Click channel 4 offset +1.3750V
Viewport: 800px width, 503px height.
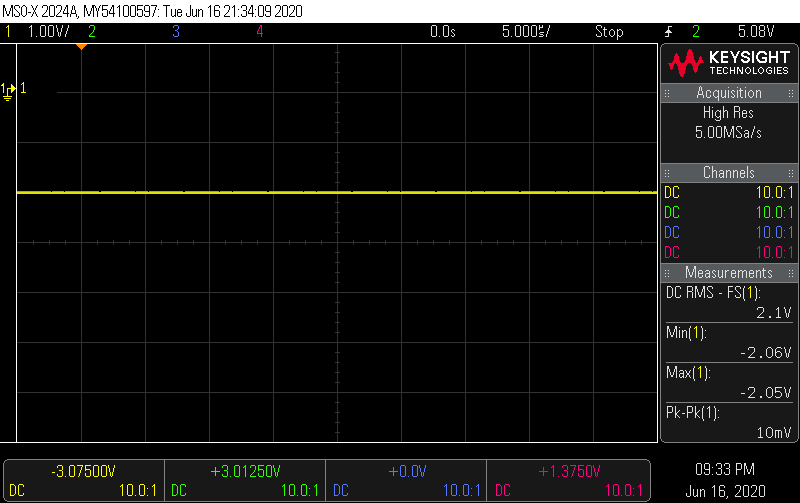tap(569, 471)
